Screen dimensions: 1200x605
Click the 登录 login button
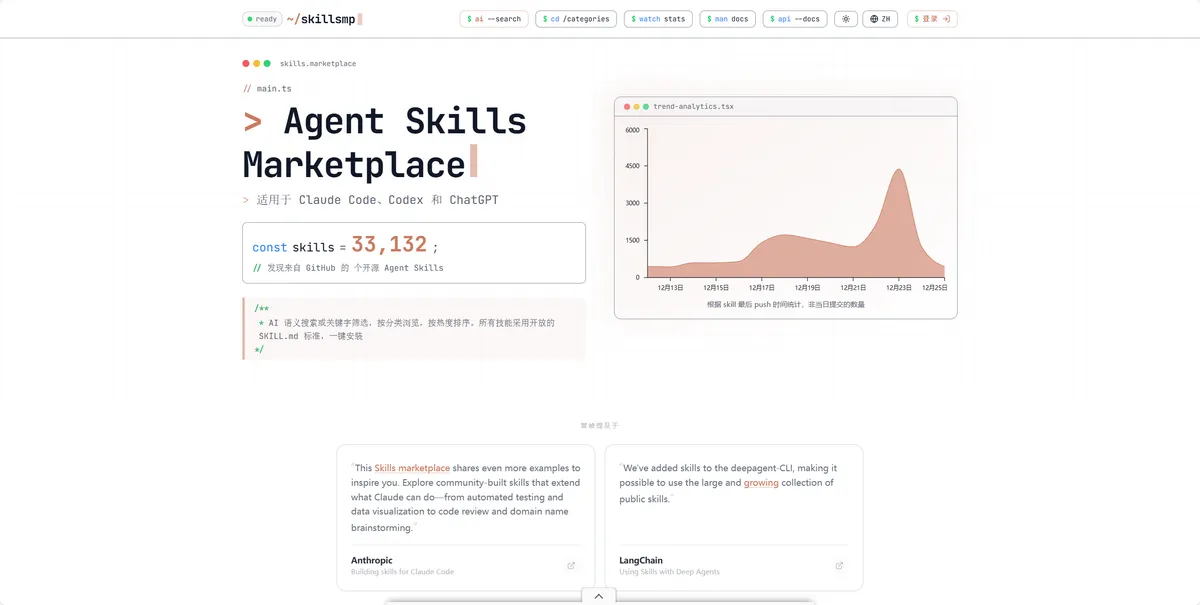click(932, 19)
